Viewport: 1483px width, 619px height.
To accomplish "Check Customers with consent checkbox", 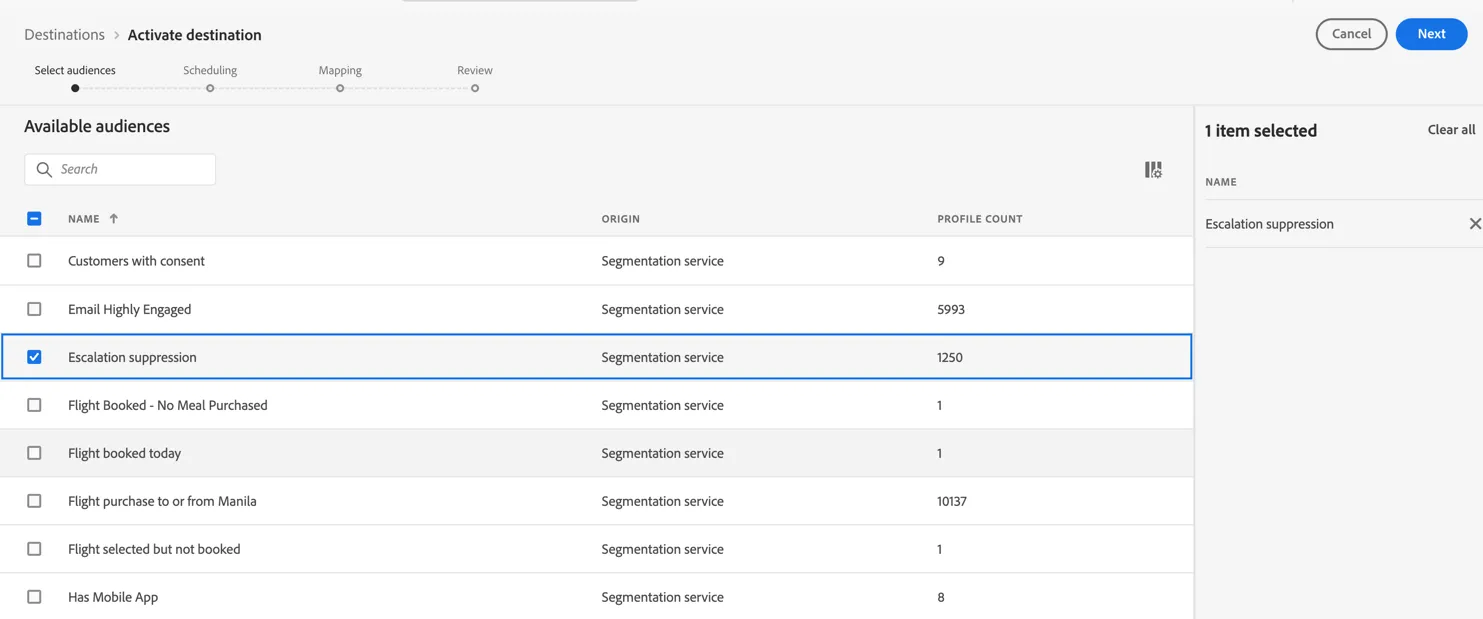I will [34, 261].
